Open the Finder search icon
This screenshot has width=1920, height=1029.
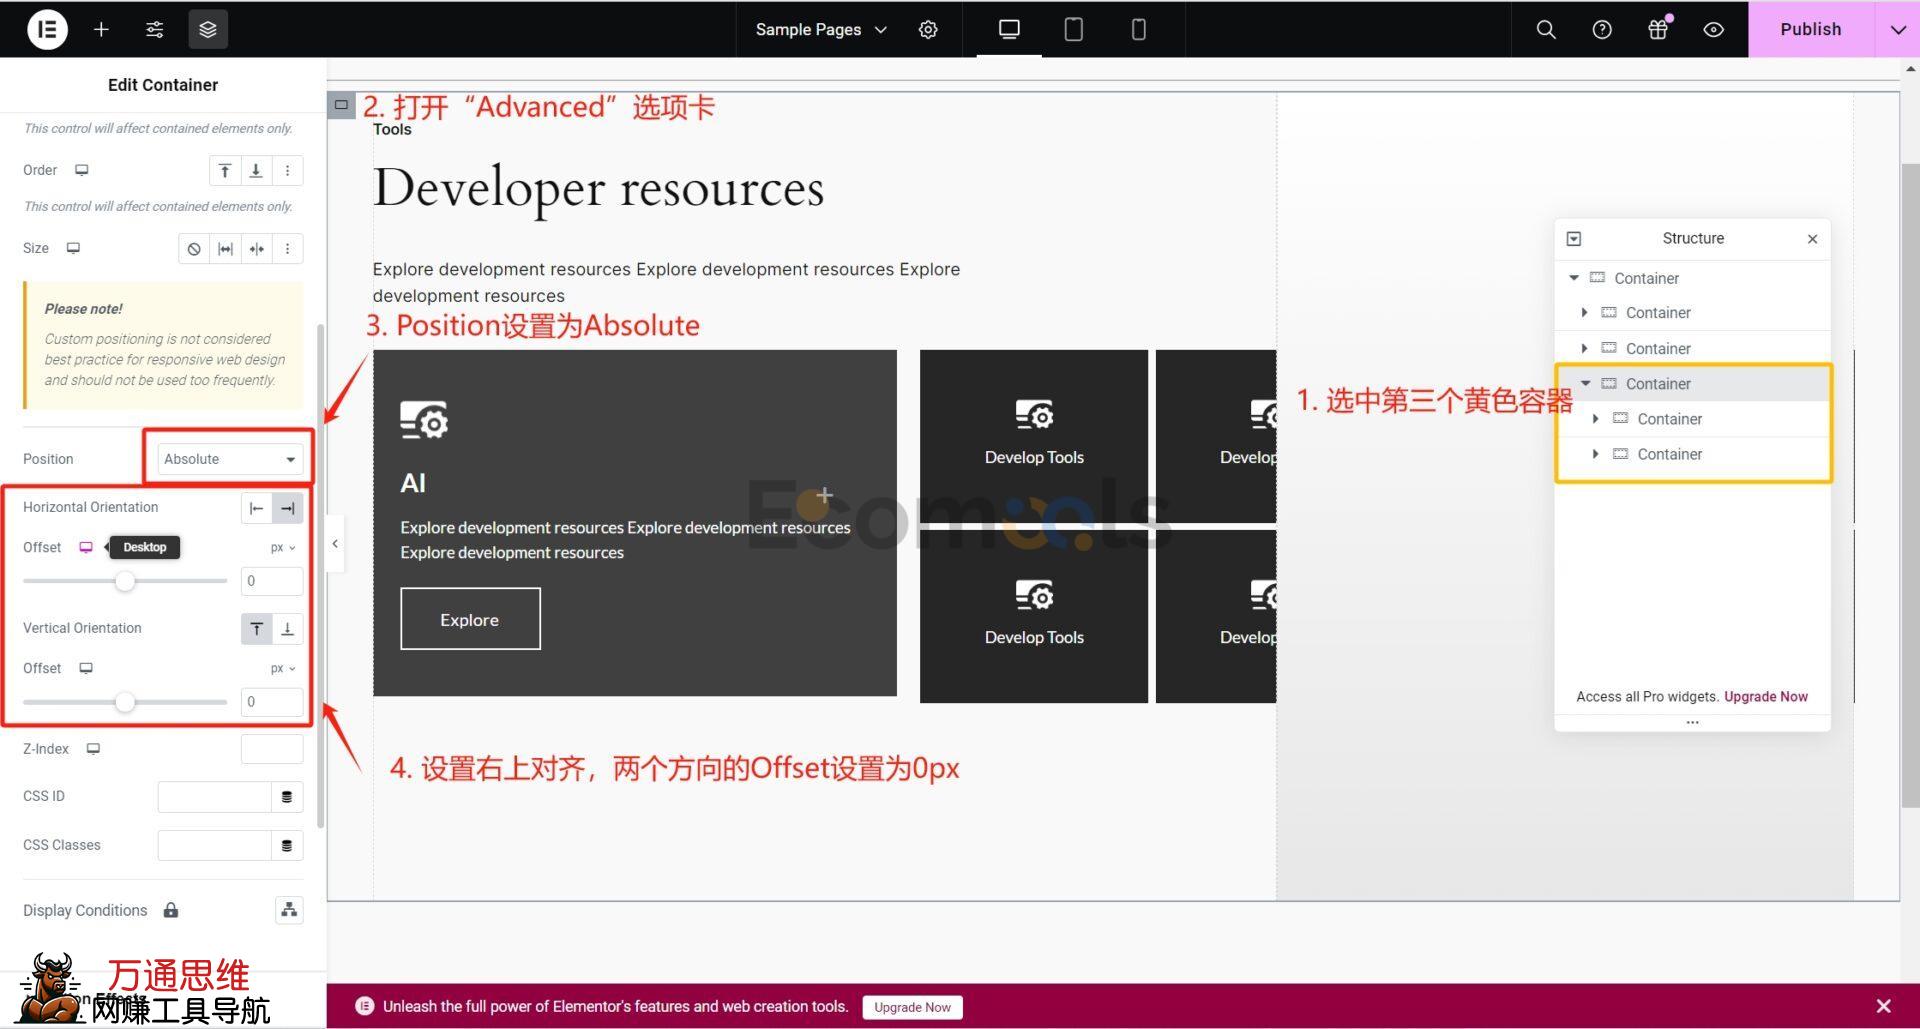click(1546, 29)
